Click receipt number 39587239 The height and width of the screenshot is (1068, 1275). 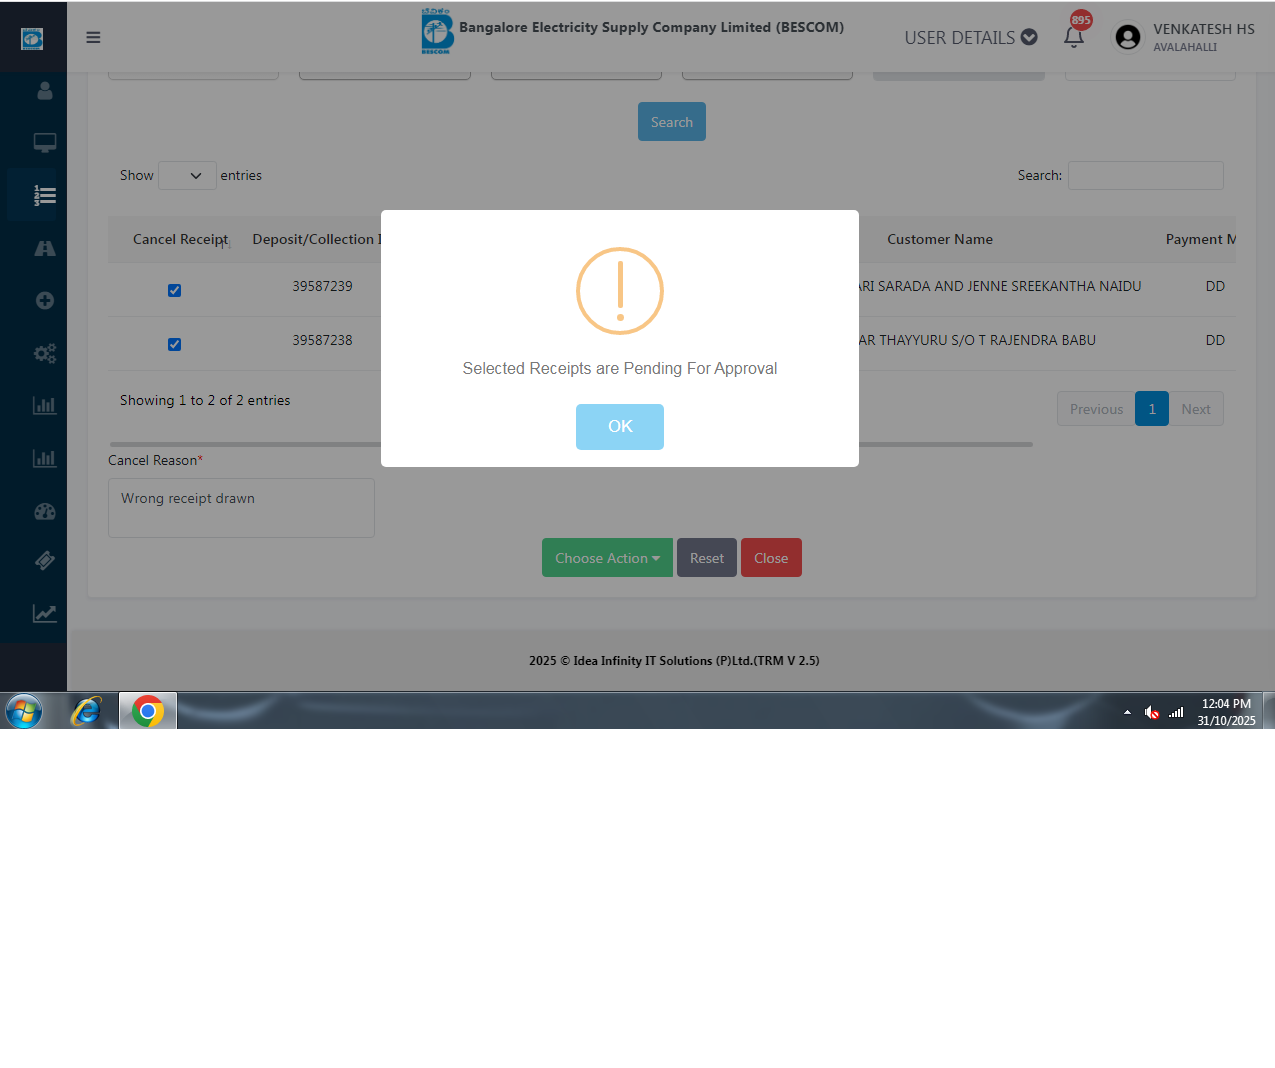[322, 287]
